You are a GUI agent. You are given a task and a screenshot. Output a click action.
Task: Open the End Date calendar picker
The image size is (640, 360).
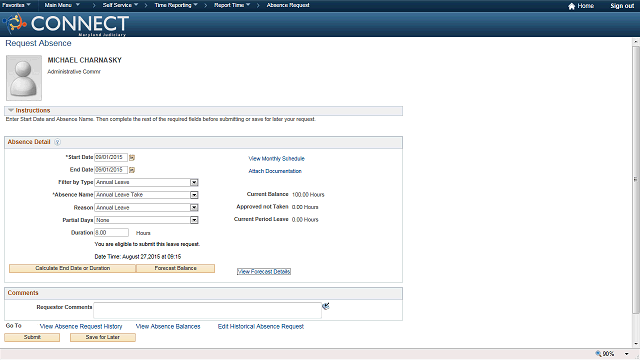[x=132, y=170]
